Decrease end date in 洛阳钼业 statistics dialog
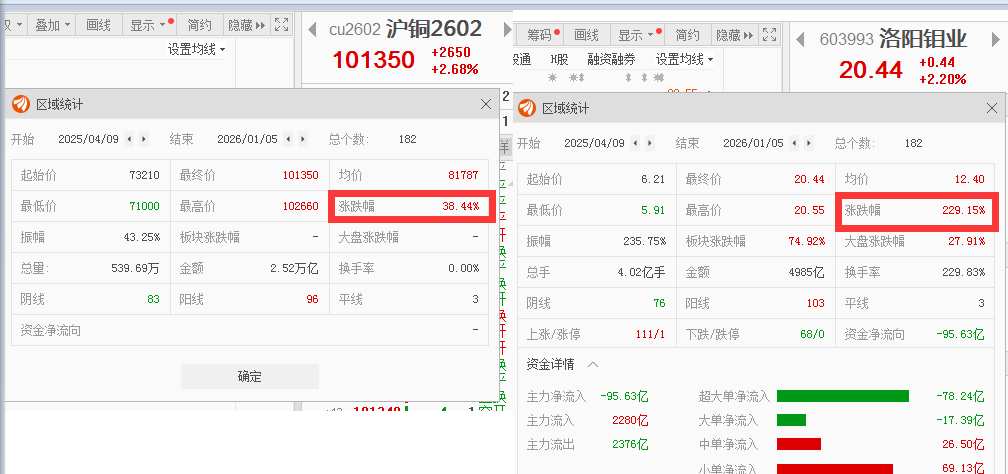Screen dimensions: 1008x474 [x=793, y=143]
